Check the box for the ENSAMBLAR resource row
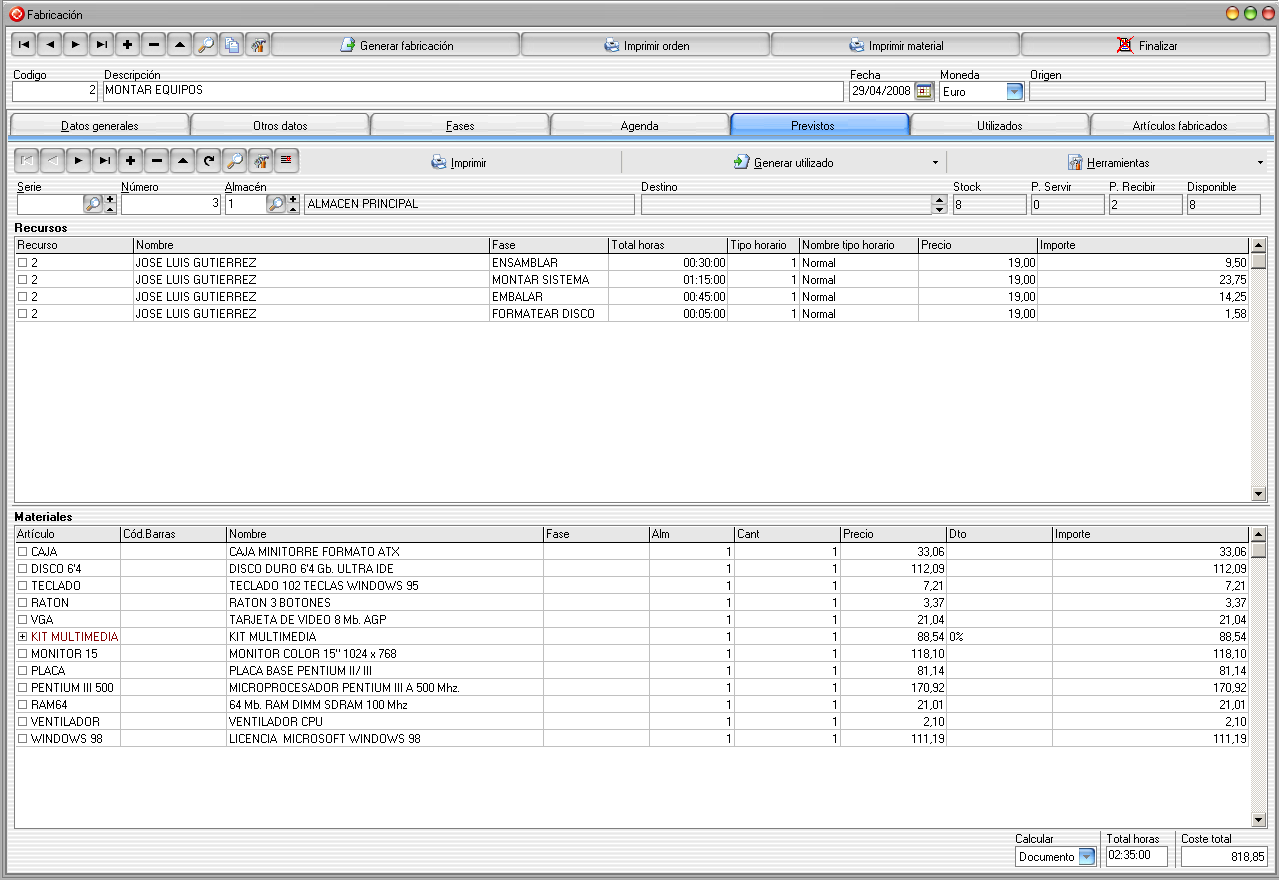Screen dimensions: 1279x880 pos(22,263)
